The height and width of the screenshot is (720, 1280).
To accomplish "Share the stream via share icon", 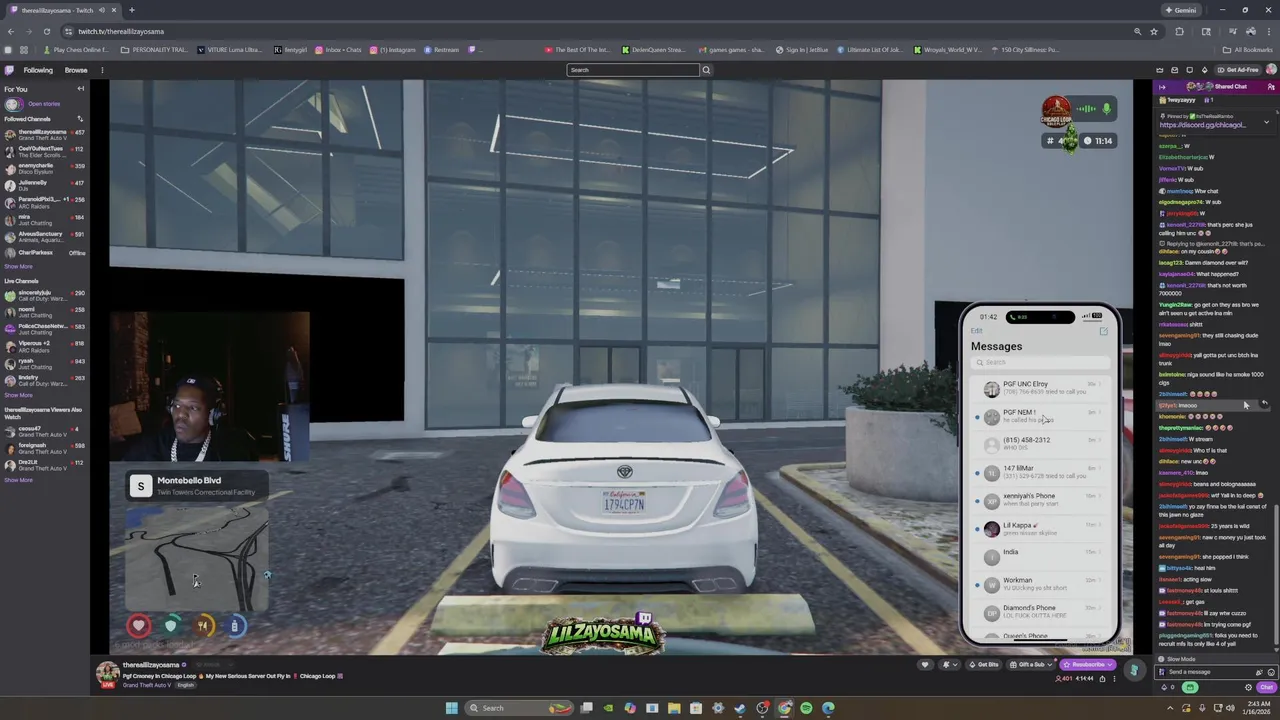I will tap(1103, 679).
